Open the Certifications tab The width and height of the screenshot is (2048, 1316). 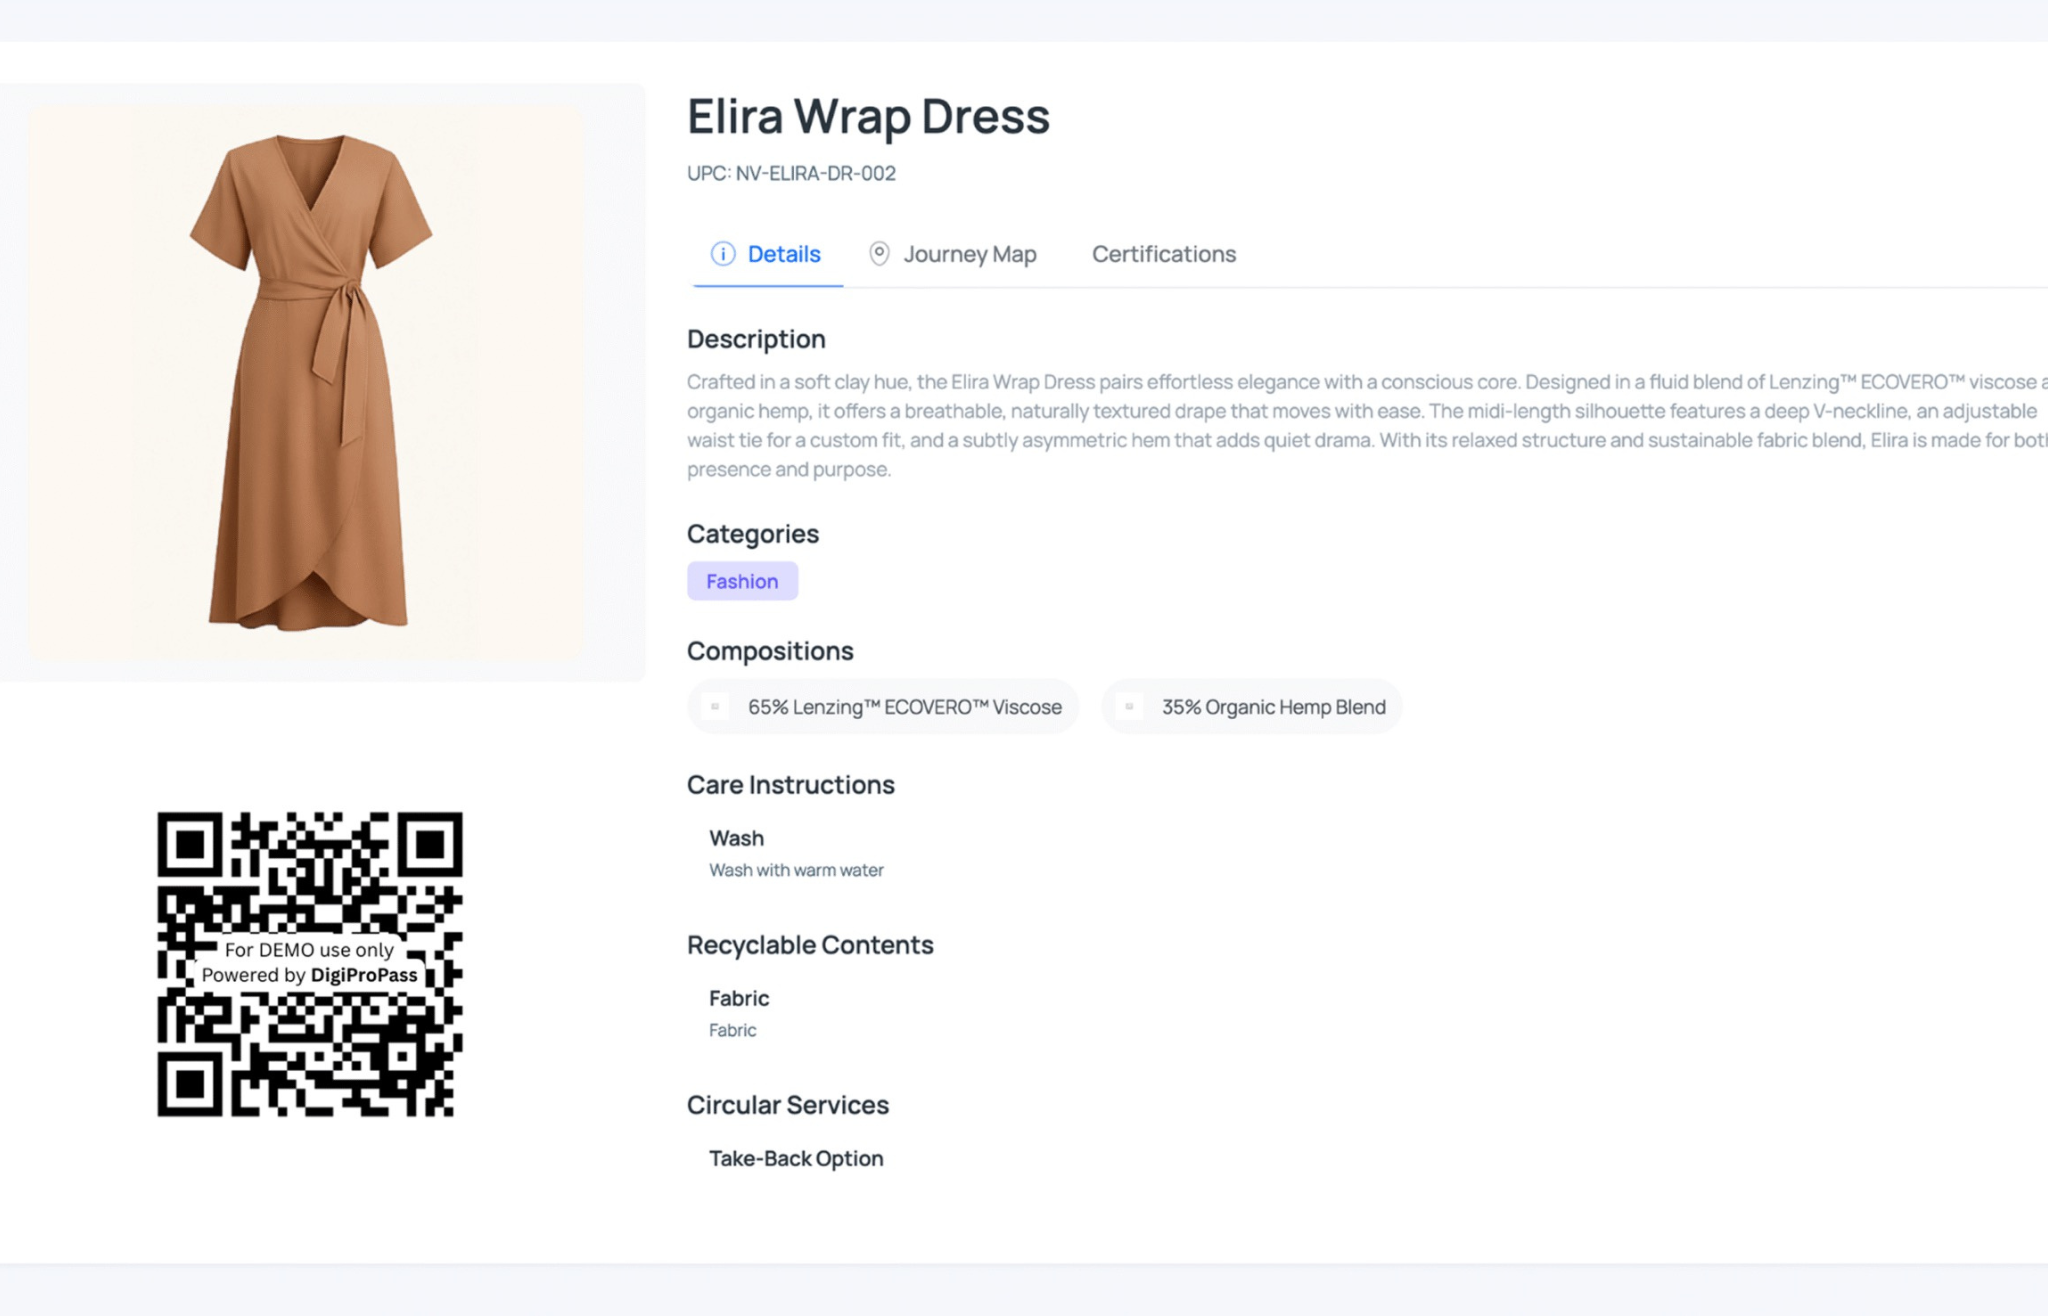tap(1163, 254)
